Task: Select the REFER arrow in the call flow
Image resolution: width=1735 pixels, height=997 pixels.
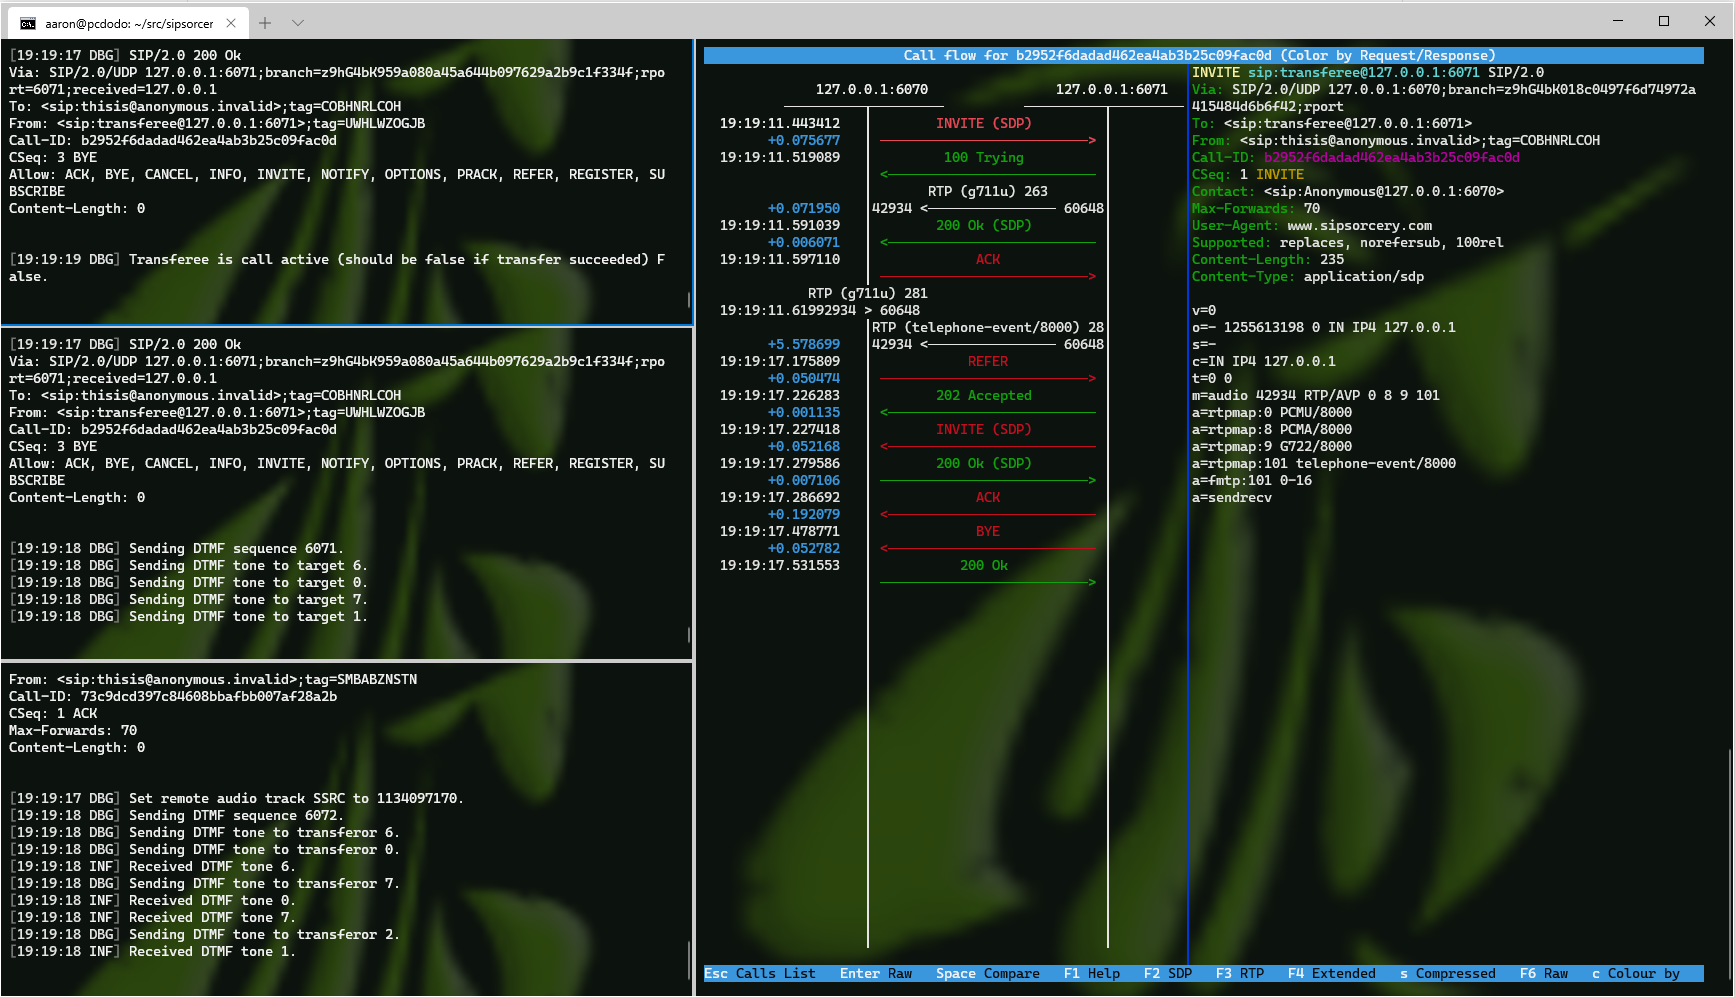Action: coord(987,361)
